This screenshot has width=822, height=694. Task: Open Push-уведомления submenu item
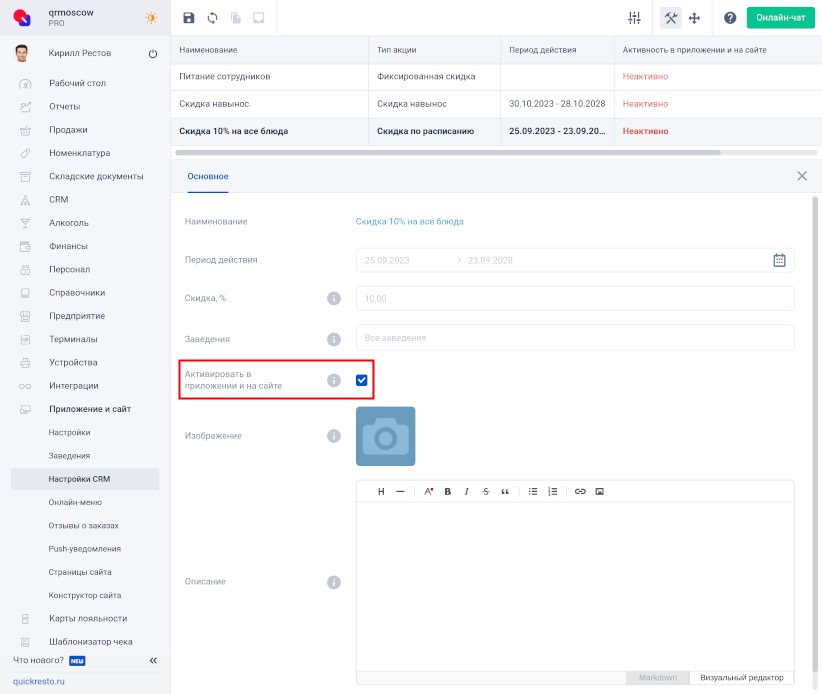coord(84,549)
